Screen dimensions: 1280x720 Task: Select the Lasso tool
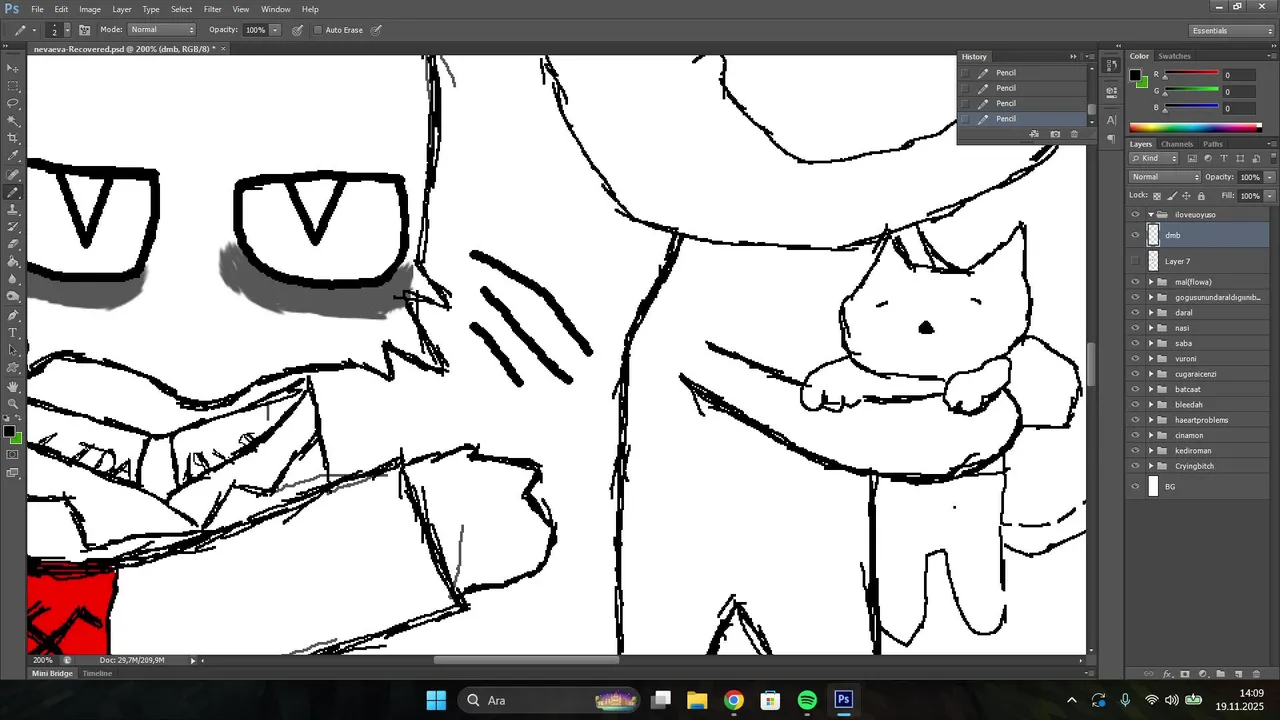coord(13,103)
